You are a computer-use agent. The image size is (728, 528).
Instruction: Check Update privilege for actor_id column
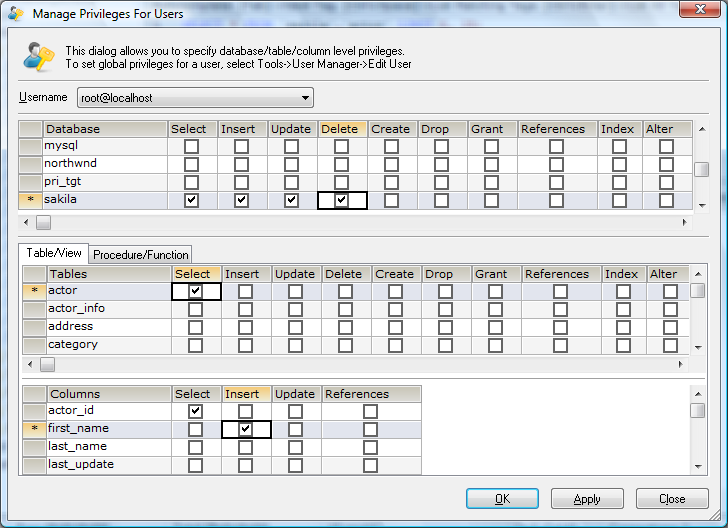click(x=294, y=411)
